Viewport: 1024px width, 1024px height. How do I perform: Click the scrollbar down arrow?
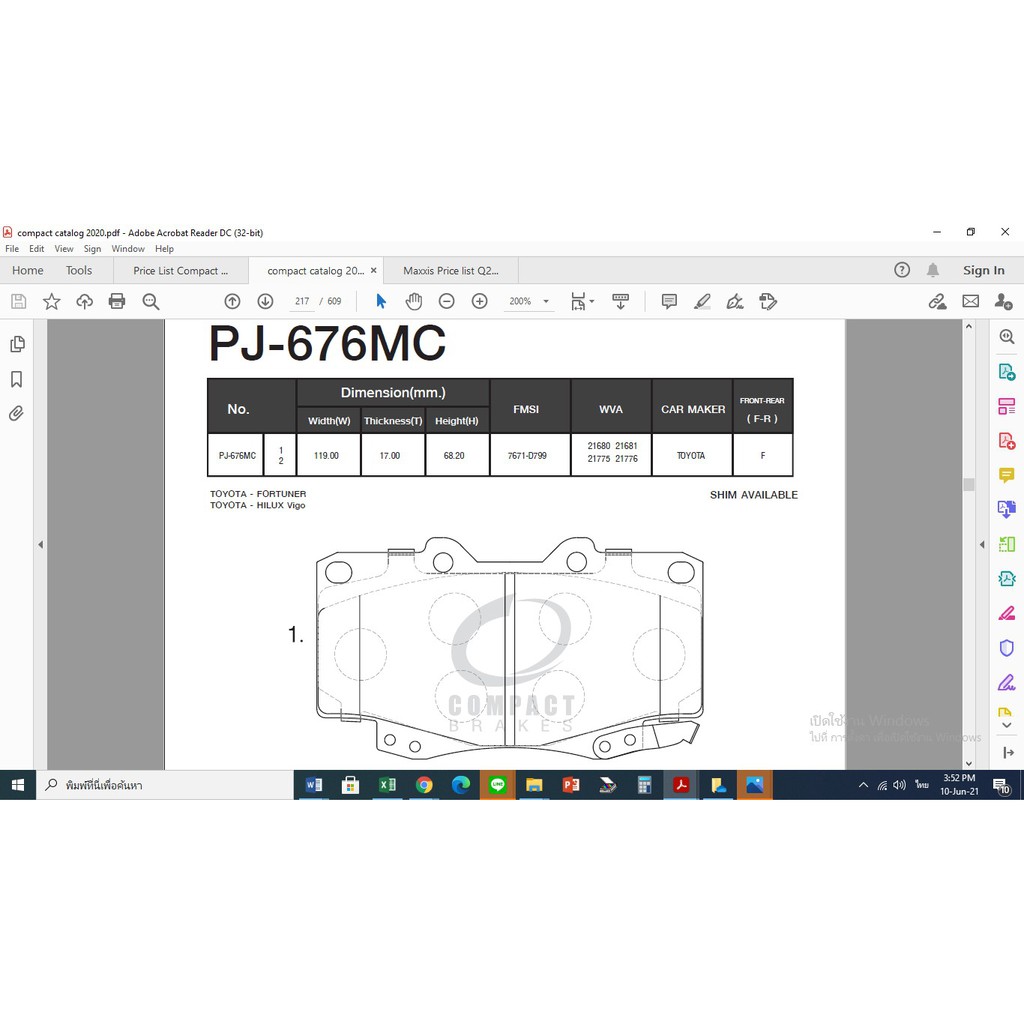[968, 763]
